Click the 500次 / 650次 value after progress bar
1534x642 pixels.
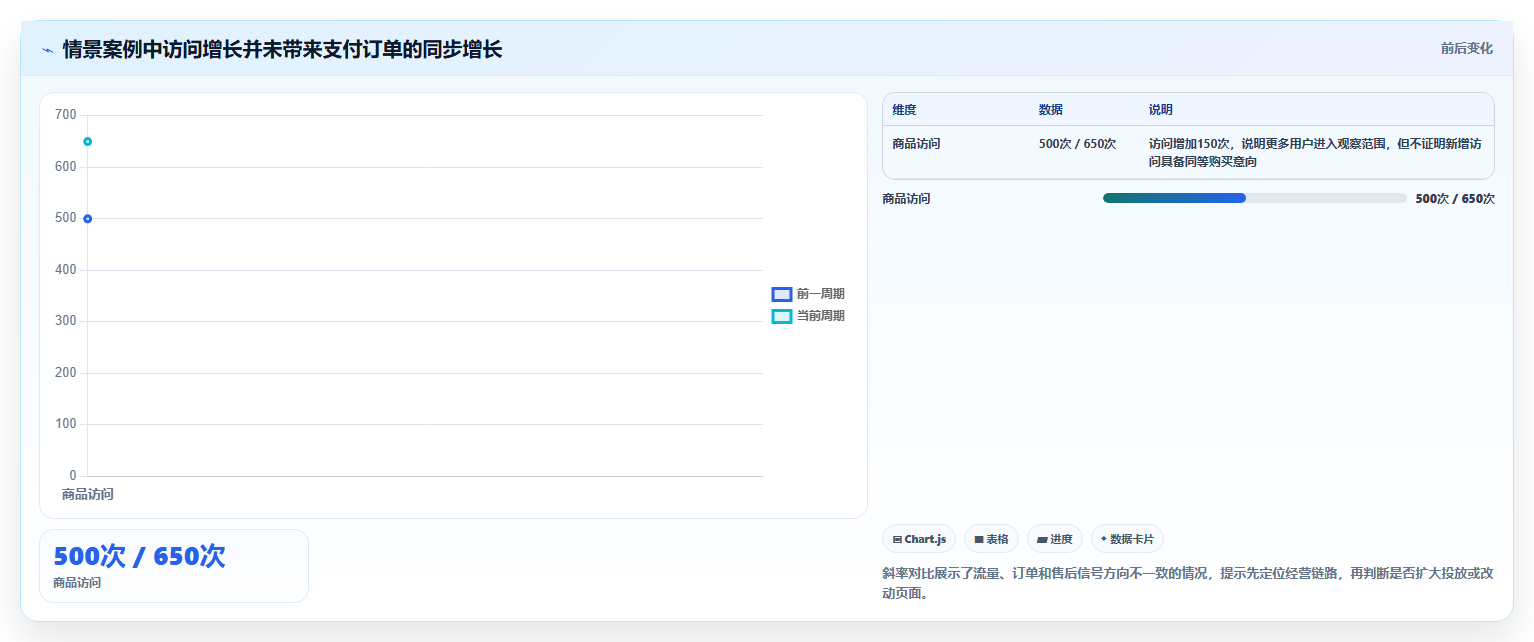click(x=1455, y=199)
